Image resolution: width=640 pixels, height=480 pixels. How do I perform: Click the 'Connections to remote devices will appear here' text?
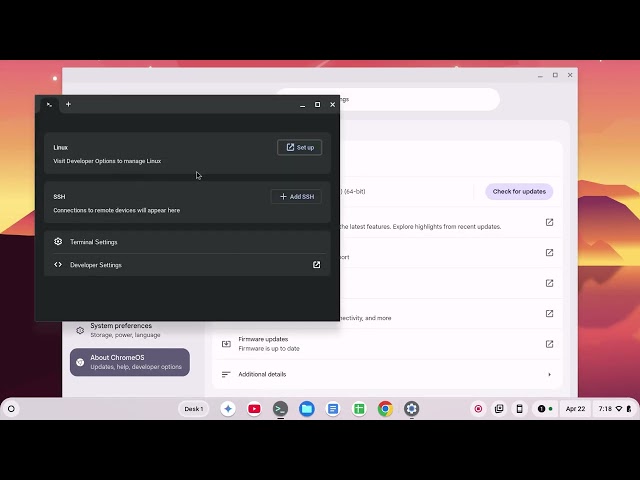click(117, 210)
